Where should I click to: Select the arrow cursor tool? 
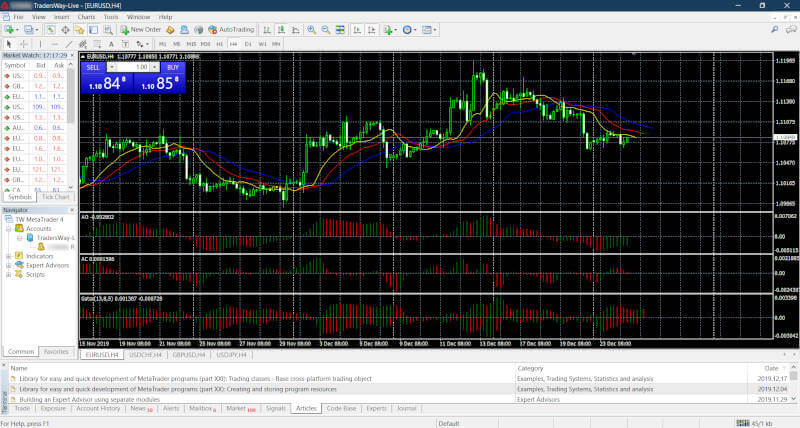pyautogui.click(x=9, y=44)
